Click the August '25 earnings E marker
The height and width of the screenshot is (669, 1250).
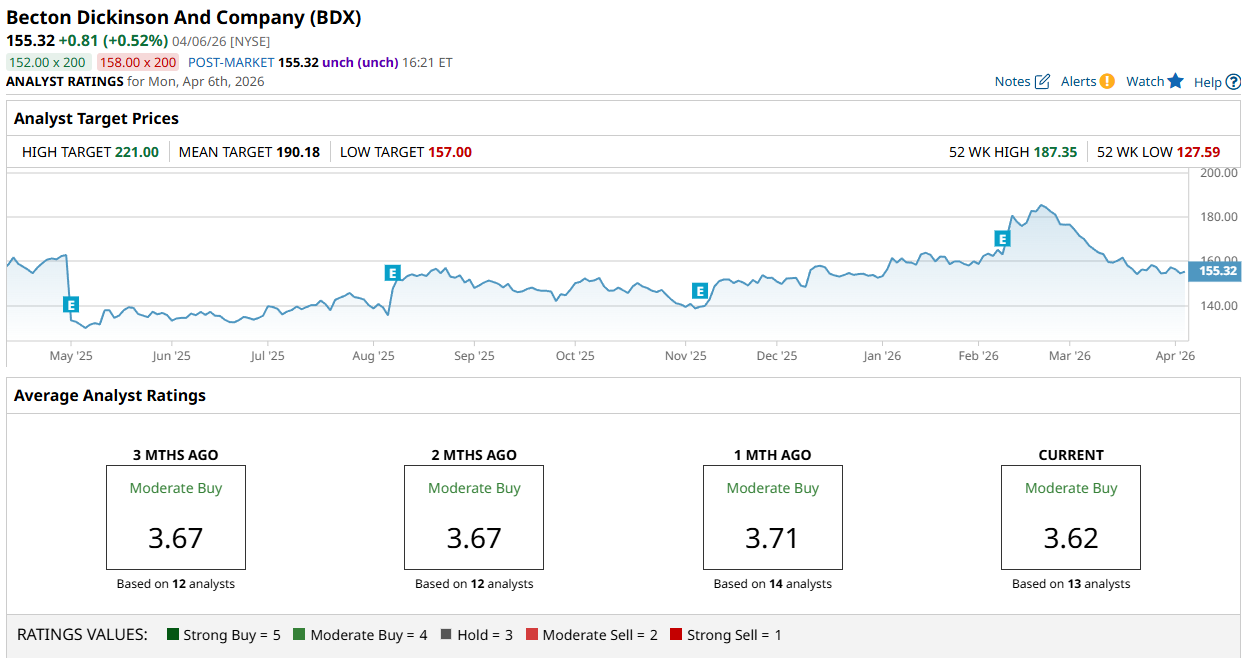(x=392, y=273)
